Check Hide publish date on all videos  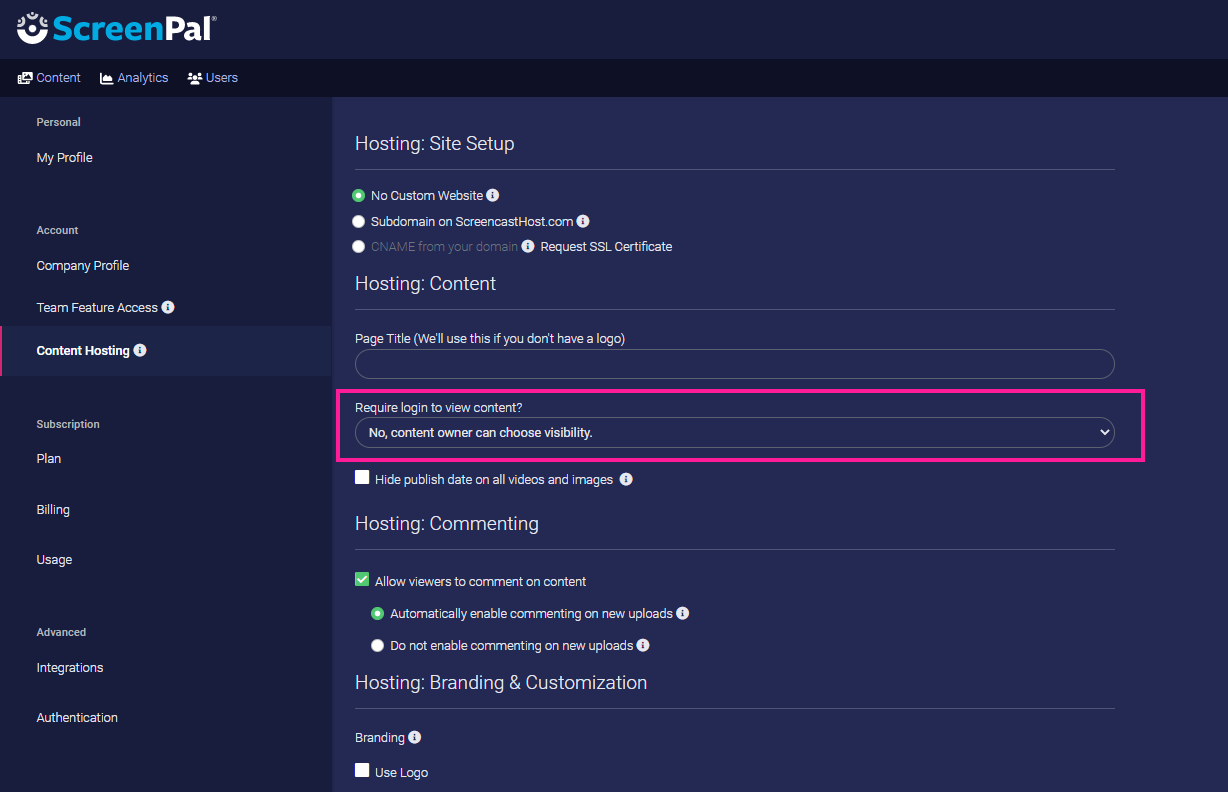click(362, 478)
